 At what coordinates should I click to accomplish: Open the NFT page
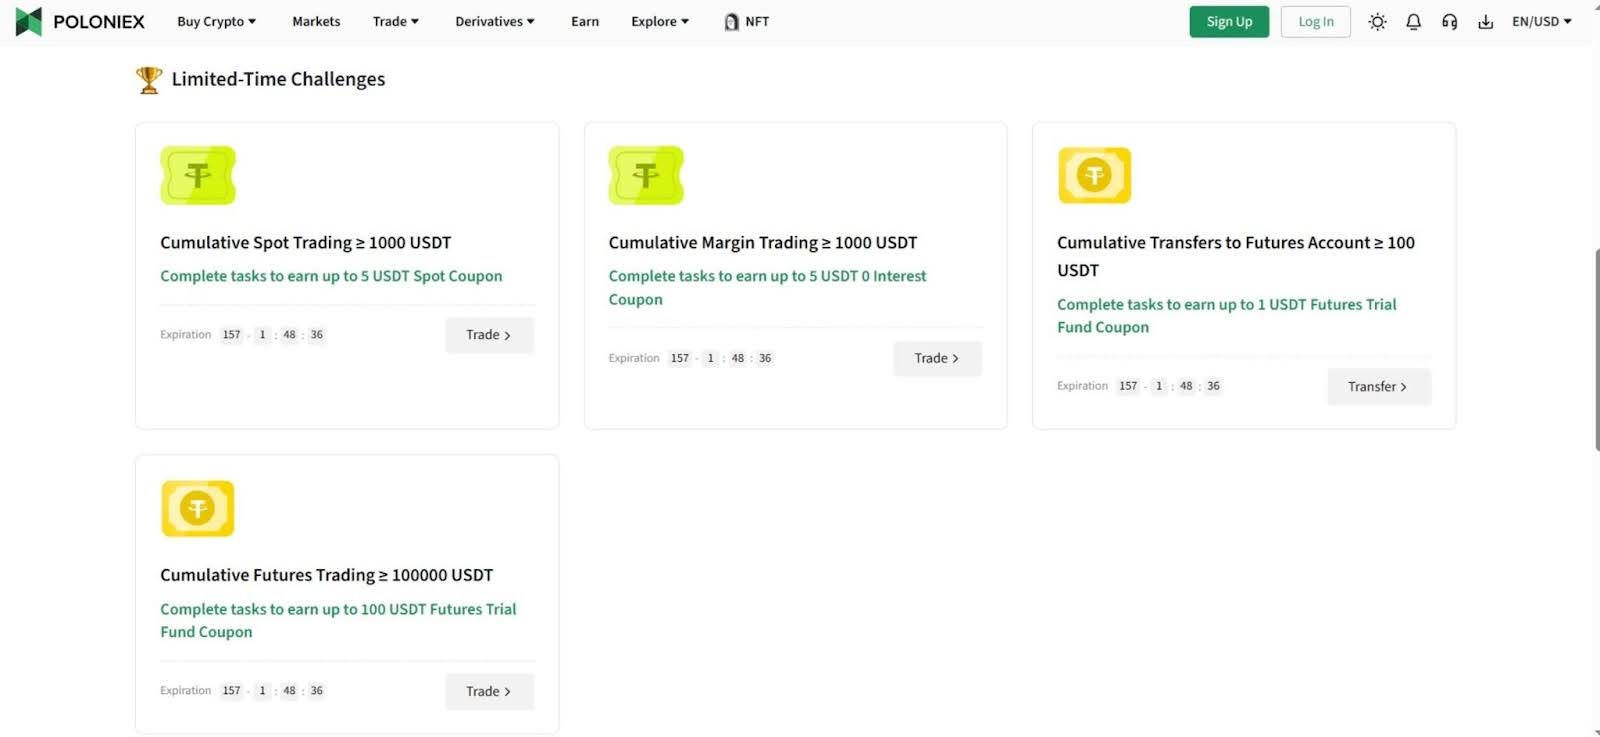[x=746, y=21]
